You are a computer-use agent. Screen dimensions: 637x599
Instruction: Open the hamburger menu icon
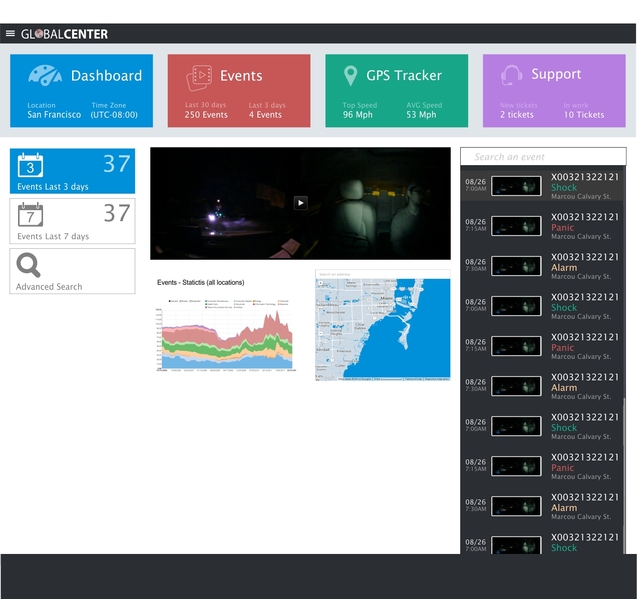tap(10, 33)
